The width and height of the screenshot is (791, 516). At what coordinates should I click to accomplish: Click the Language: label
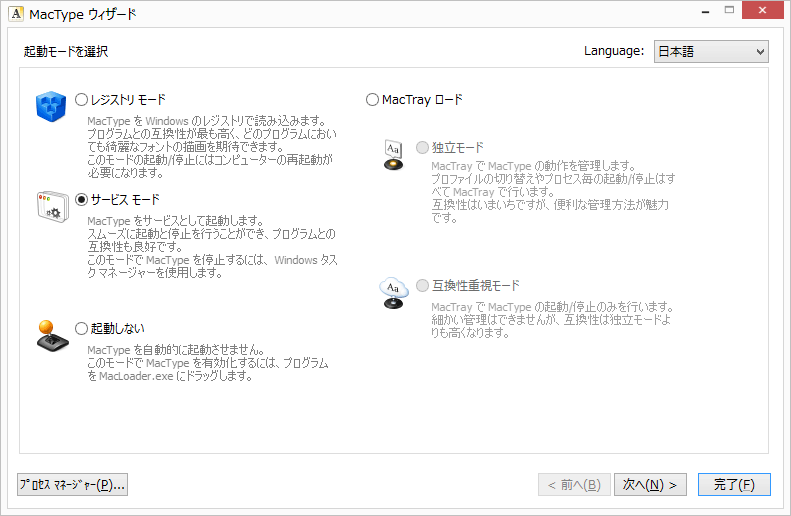pyautogui.click(x=614, y=51)
